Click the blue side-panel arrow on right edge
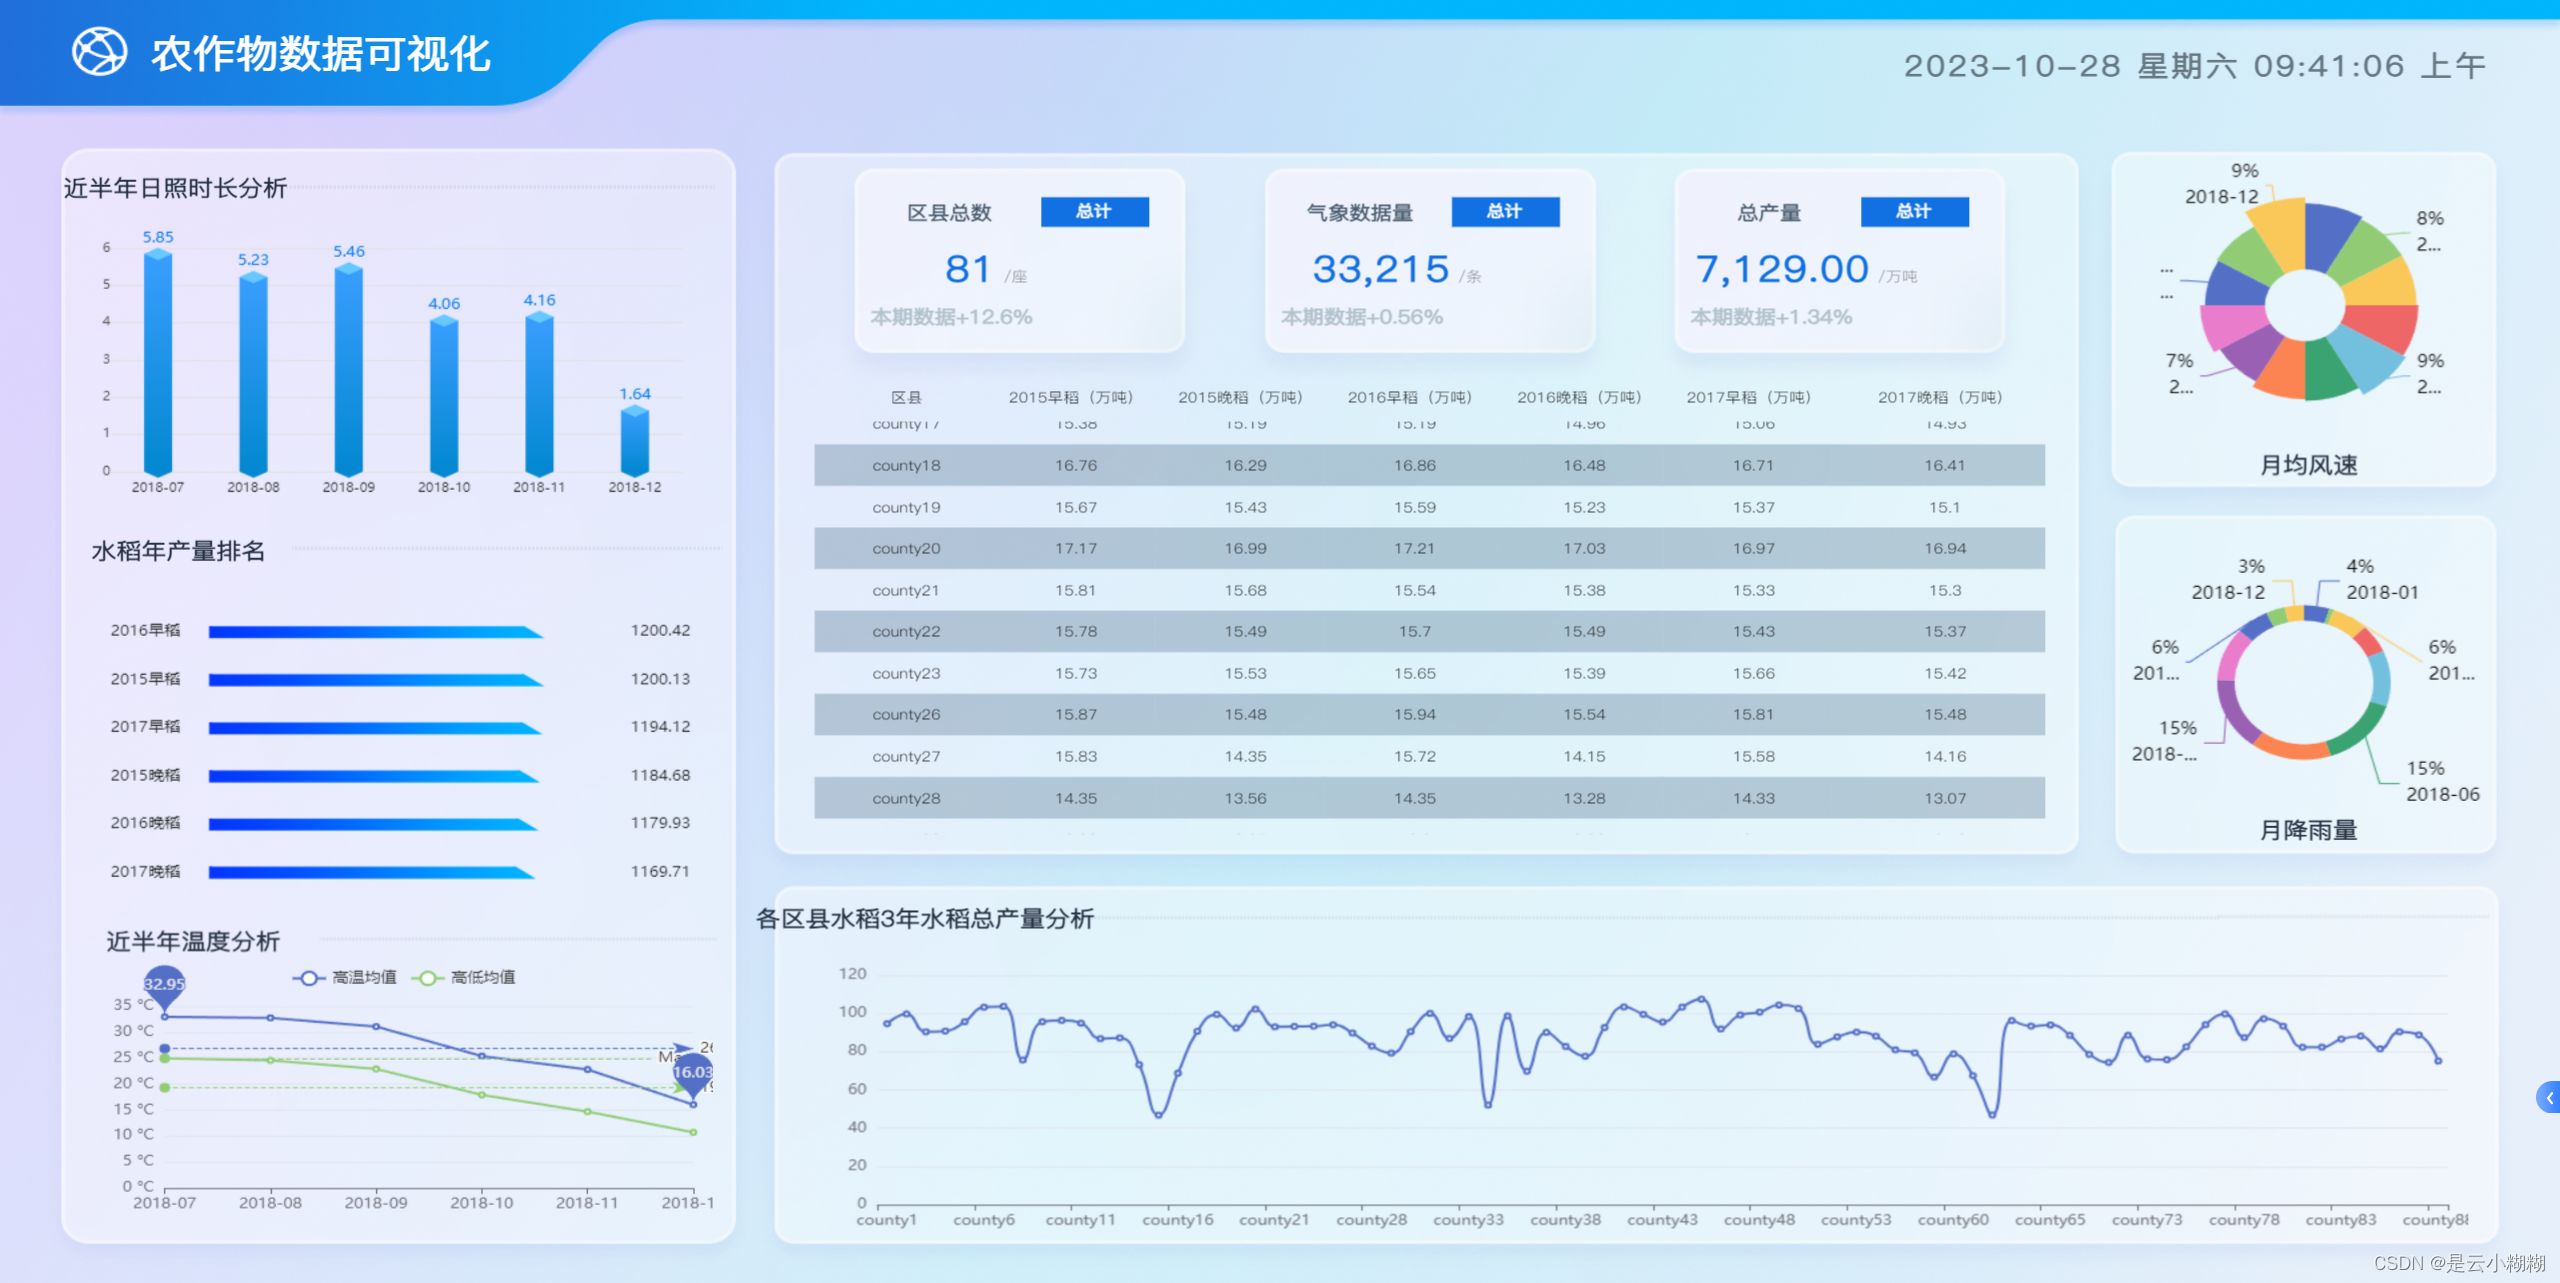Image resolution: width=2560 pixels, height=1283 pixels. coord(2549,1097)
